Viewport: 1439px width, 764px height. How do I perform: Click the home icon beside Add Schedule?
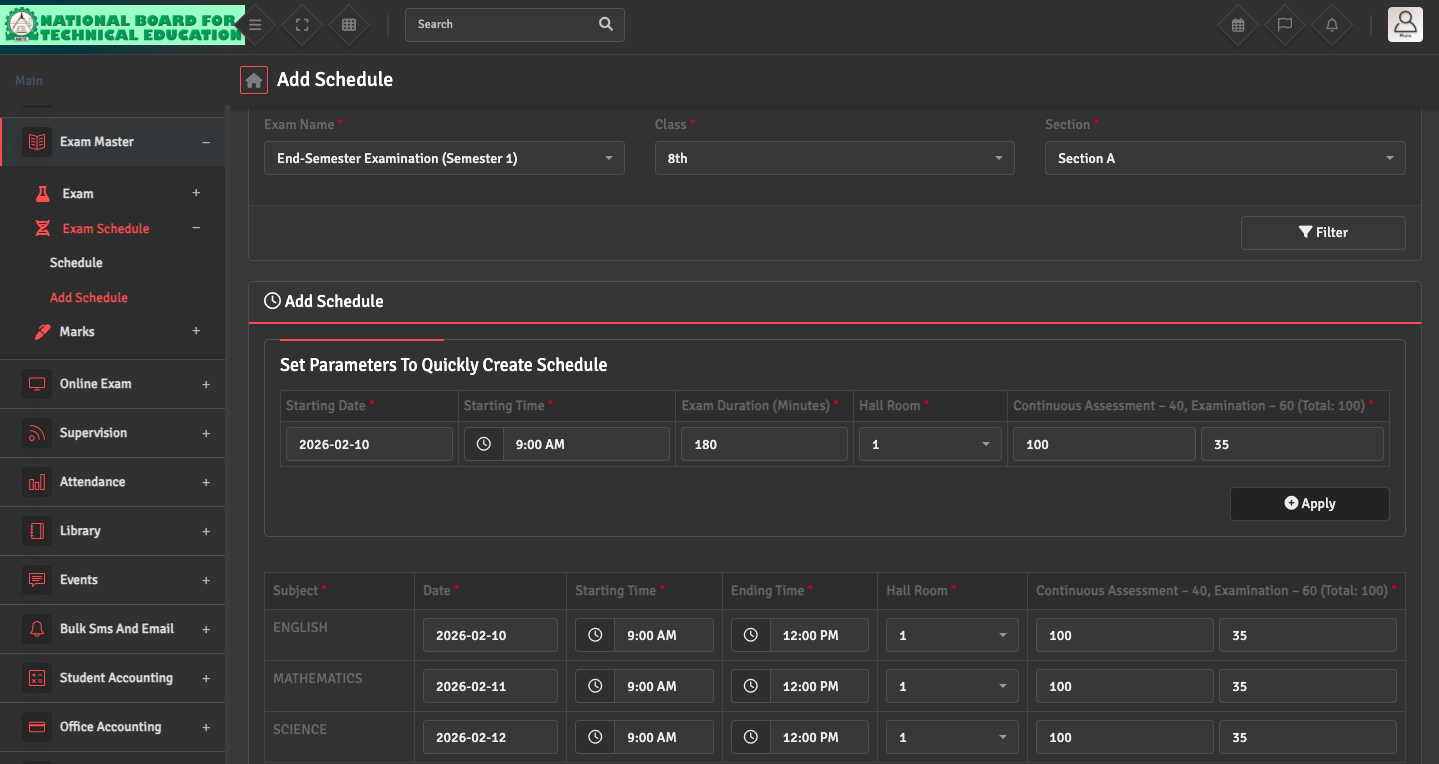pyautogui.click(x=254, y=80)
